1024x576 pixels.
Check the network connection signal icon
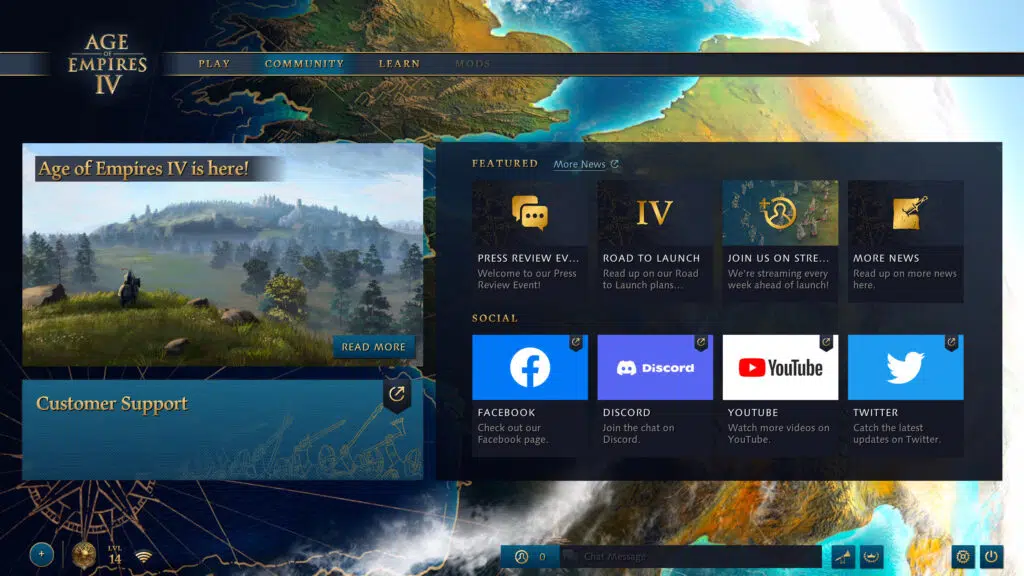point(144,556)
